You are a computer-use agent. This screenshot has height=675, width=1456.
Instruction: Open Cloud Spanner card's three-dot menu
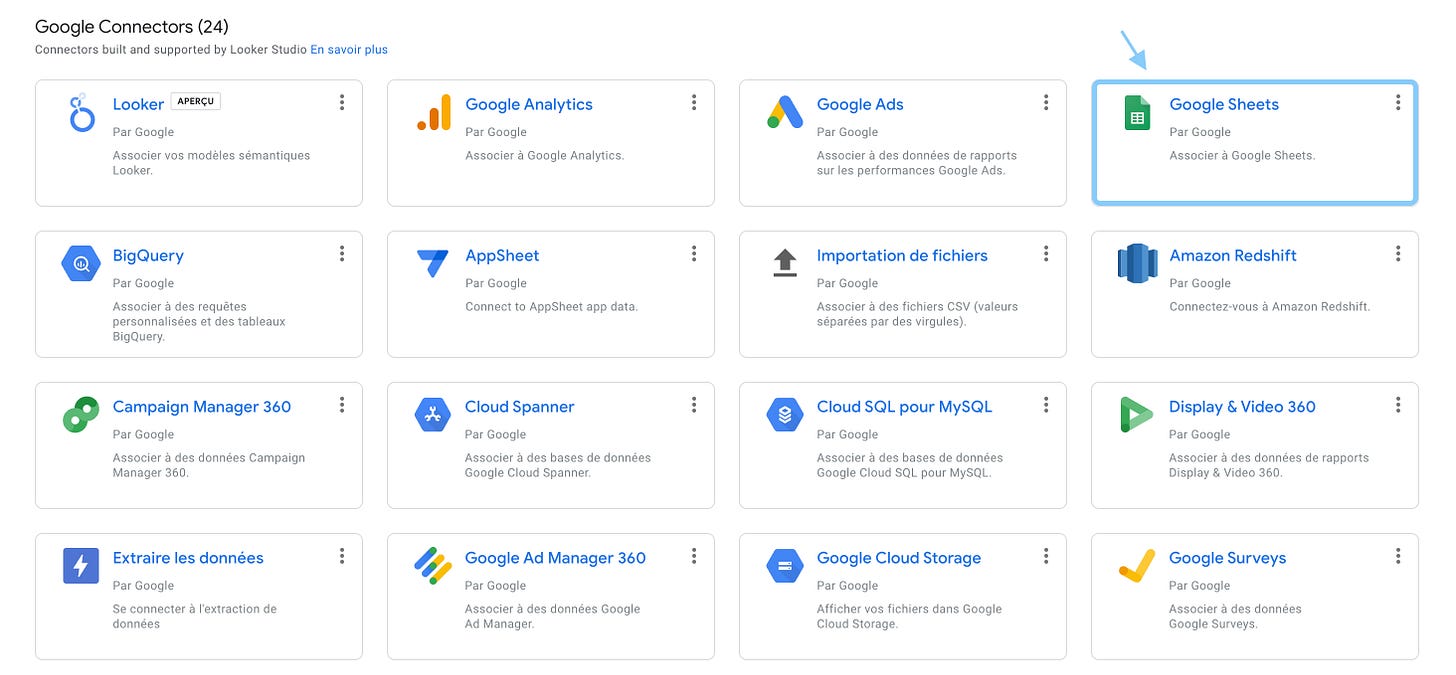[x=694, y=405]
